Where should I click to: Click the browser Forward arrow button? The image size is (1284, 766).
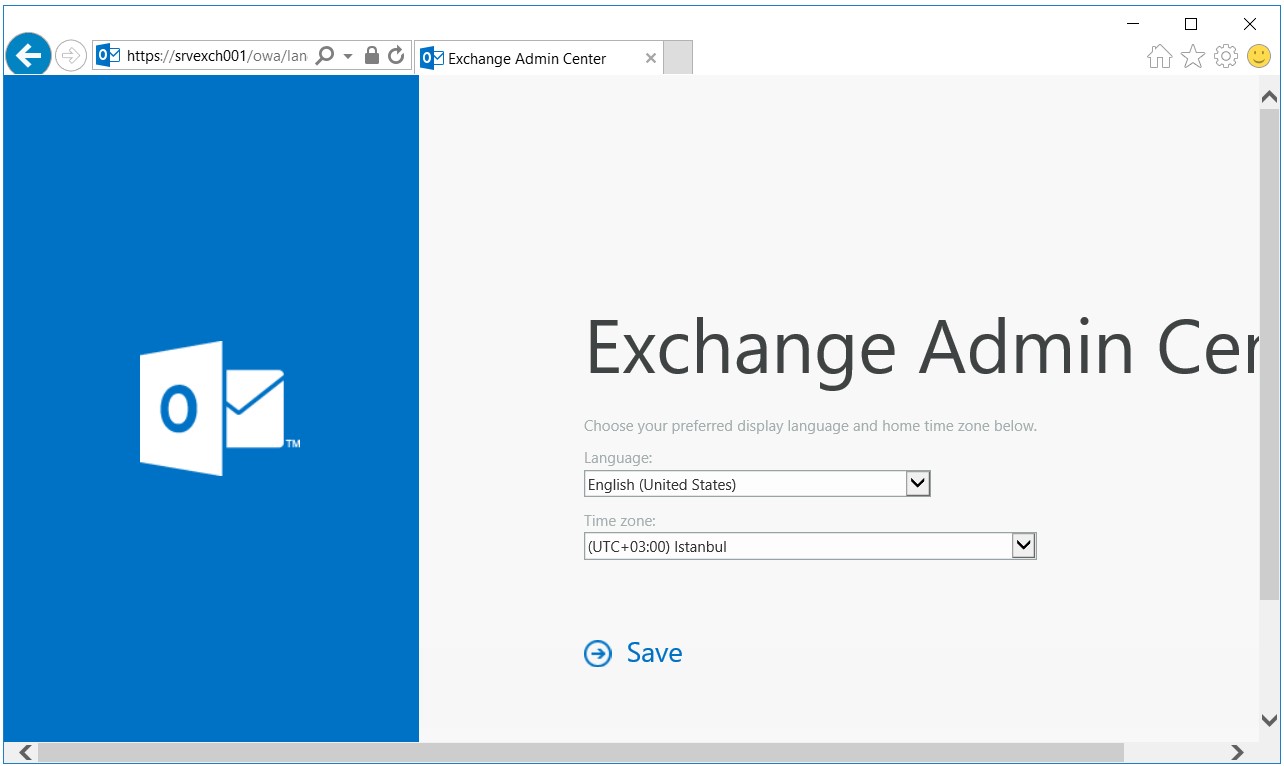point(70,56)
